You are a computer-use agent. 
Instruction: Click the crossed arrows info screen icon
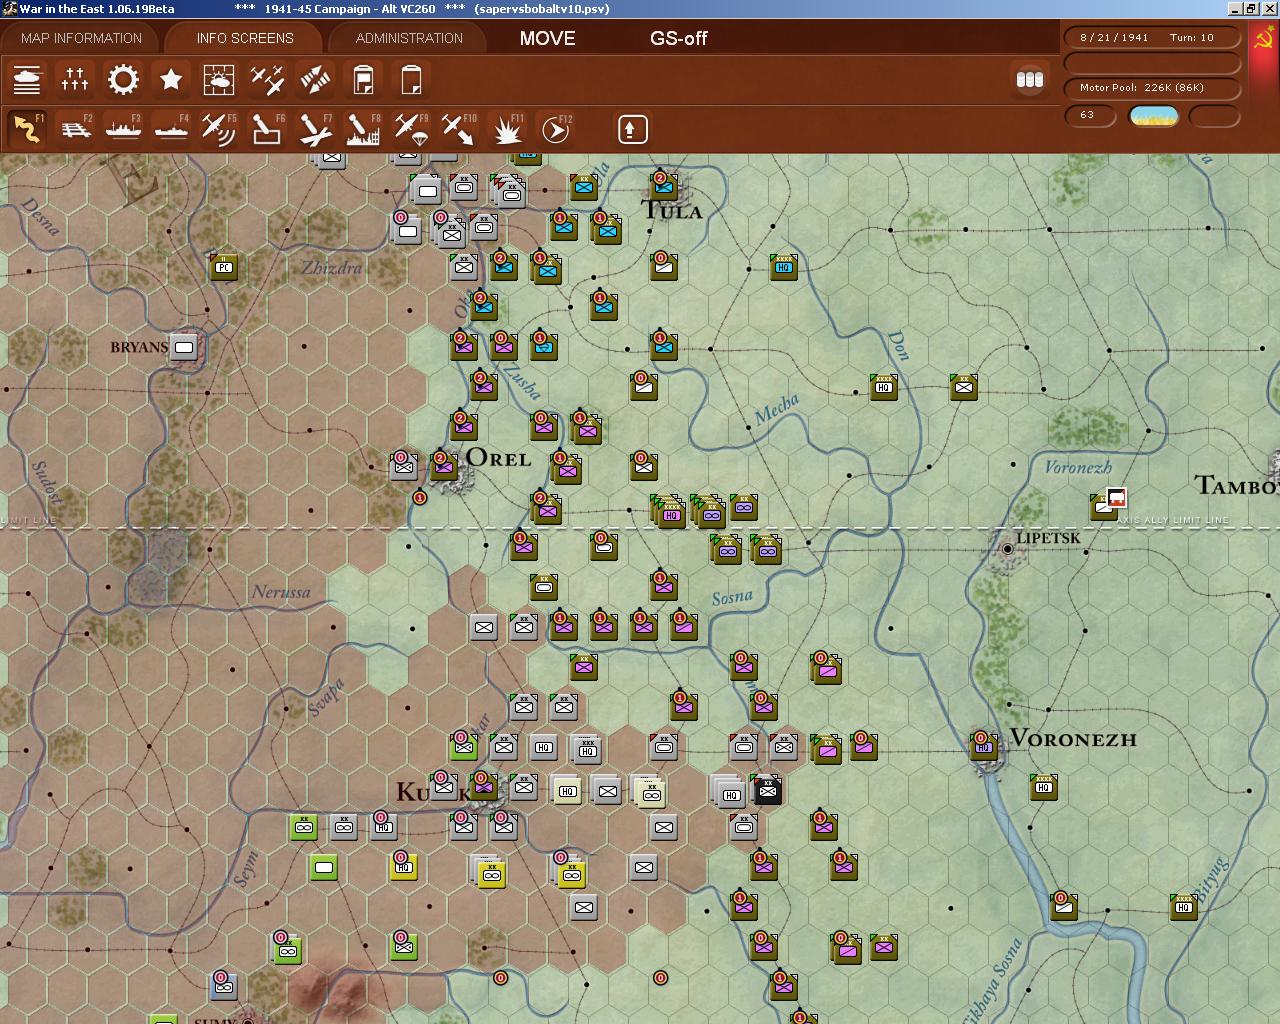(315, 79)
